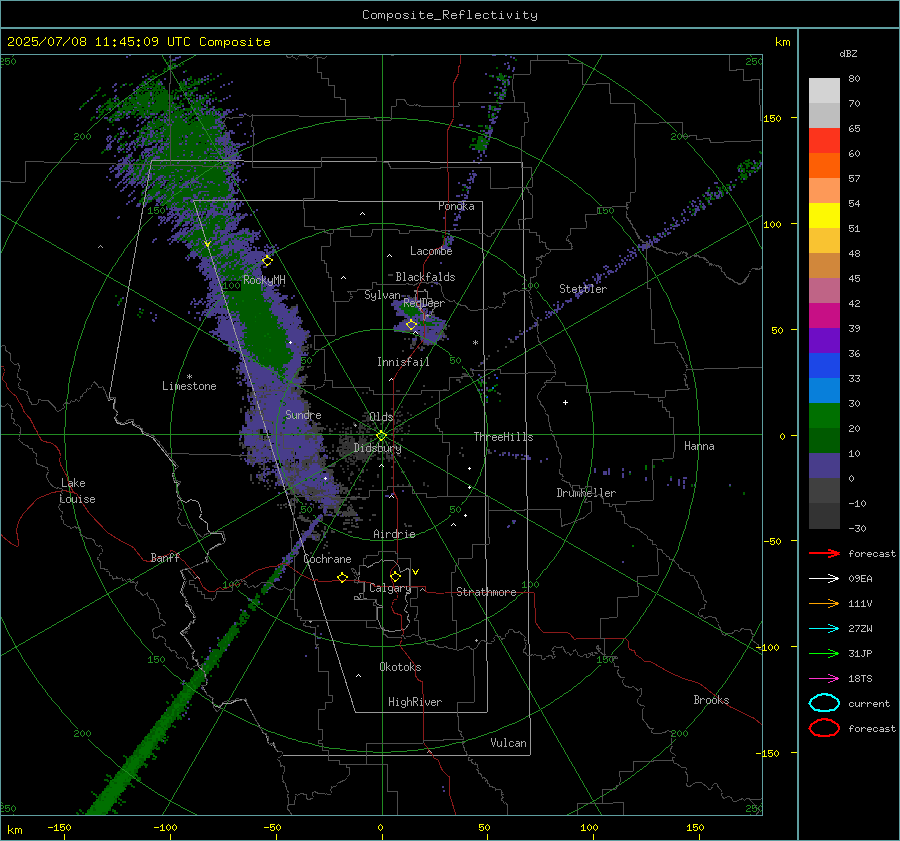Click the yellow radar-center diamond near Olds
Viewport: 900px width, 841px height.
382,435
